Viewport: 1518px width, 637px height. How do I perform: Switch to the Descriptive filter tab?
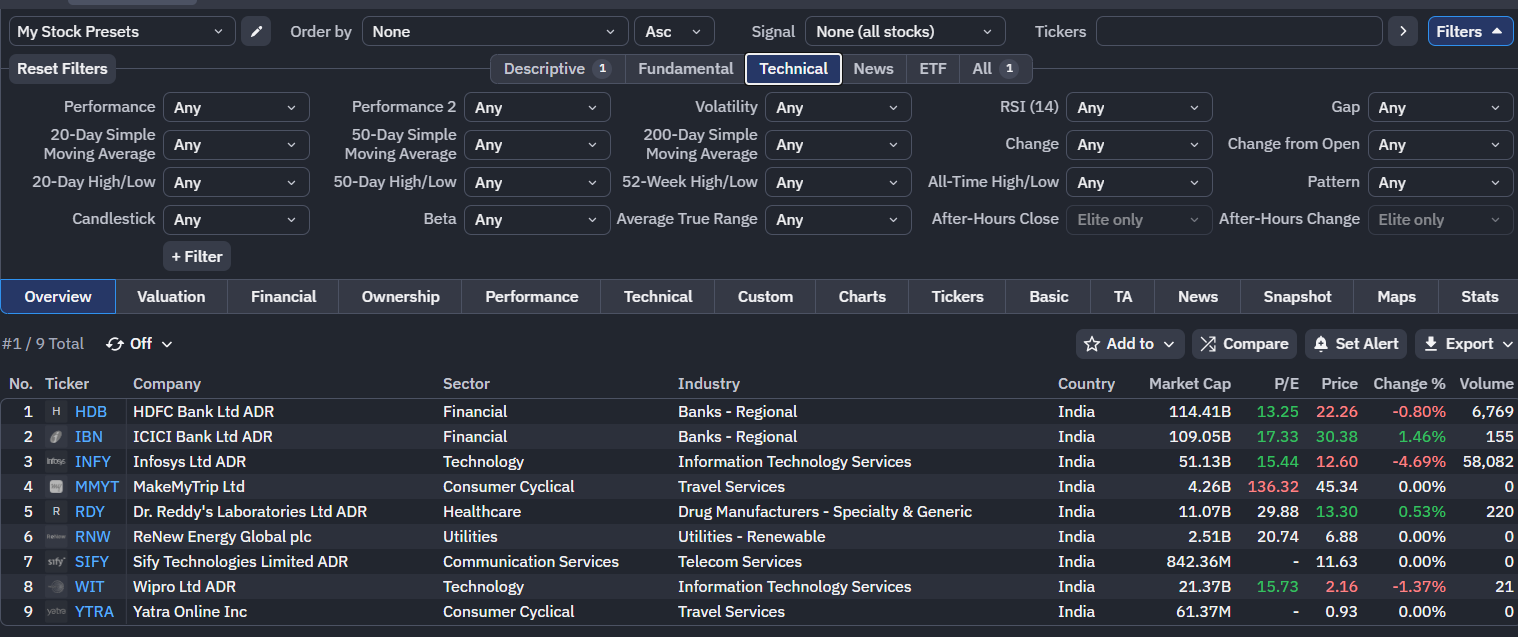coord(557,69)
